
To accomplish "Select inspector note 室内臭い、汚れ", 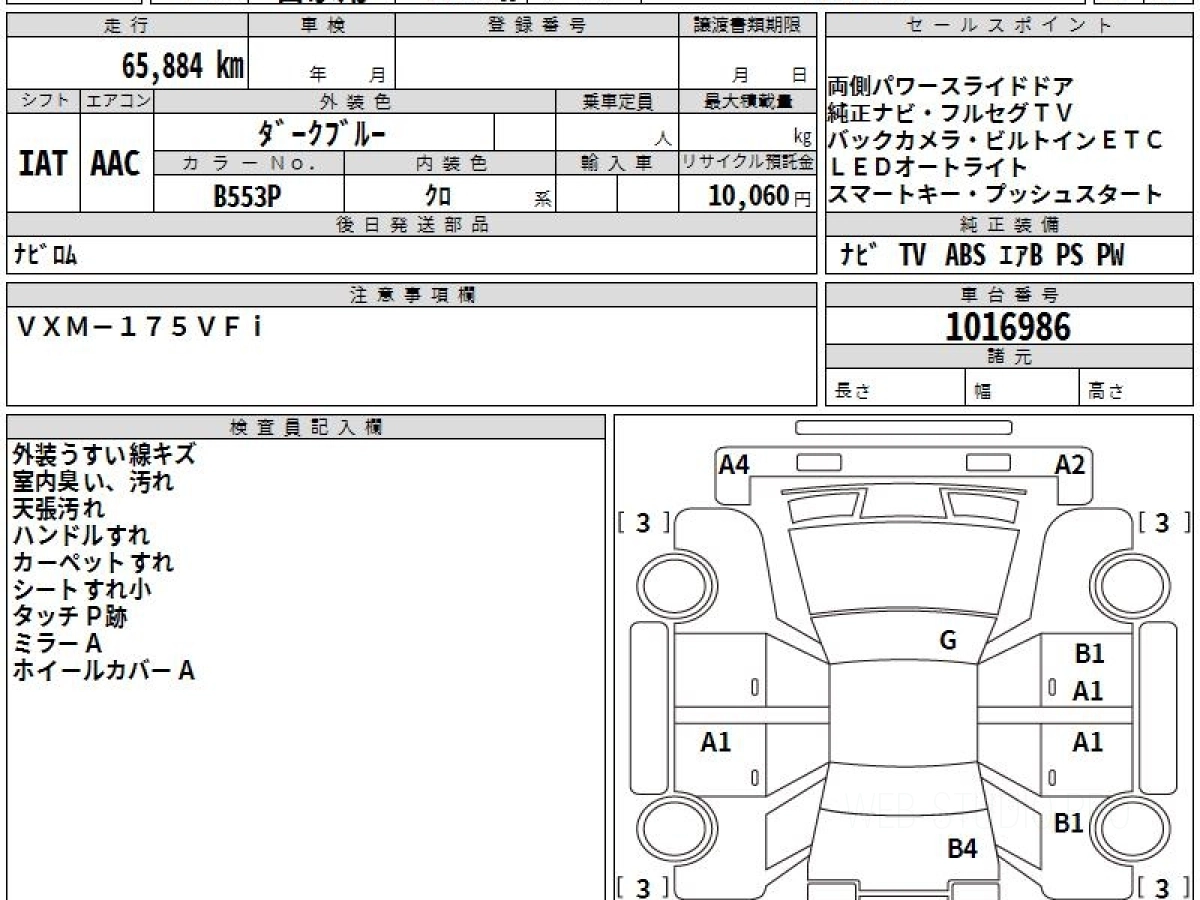I will [x=93, y=482].
